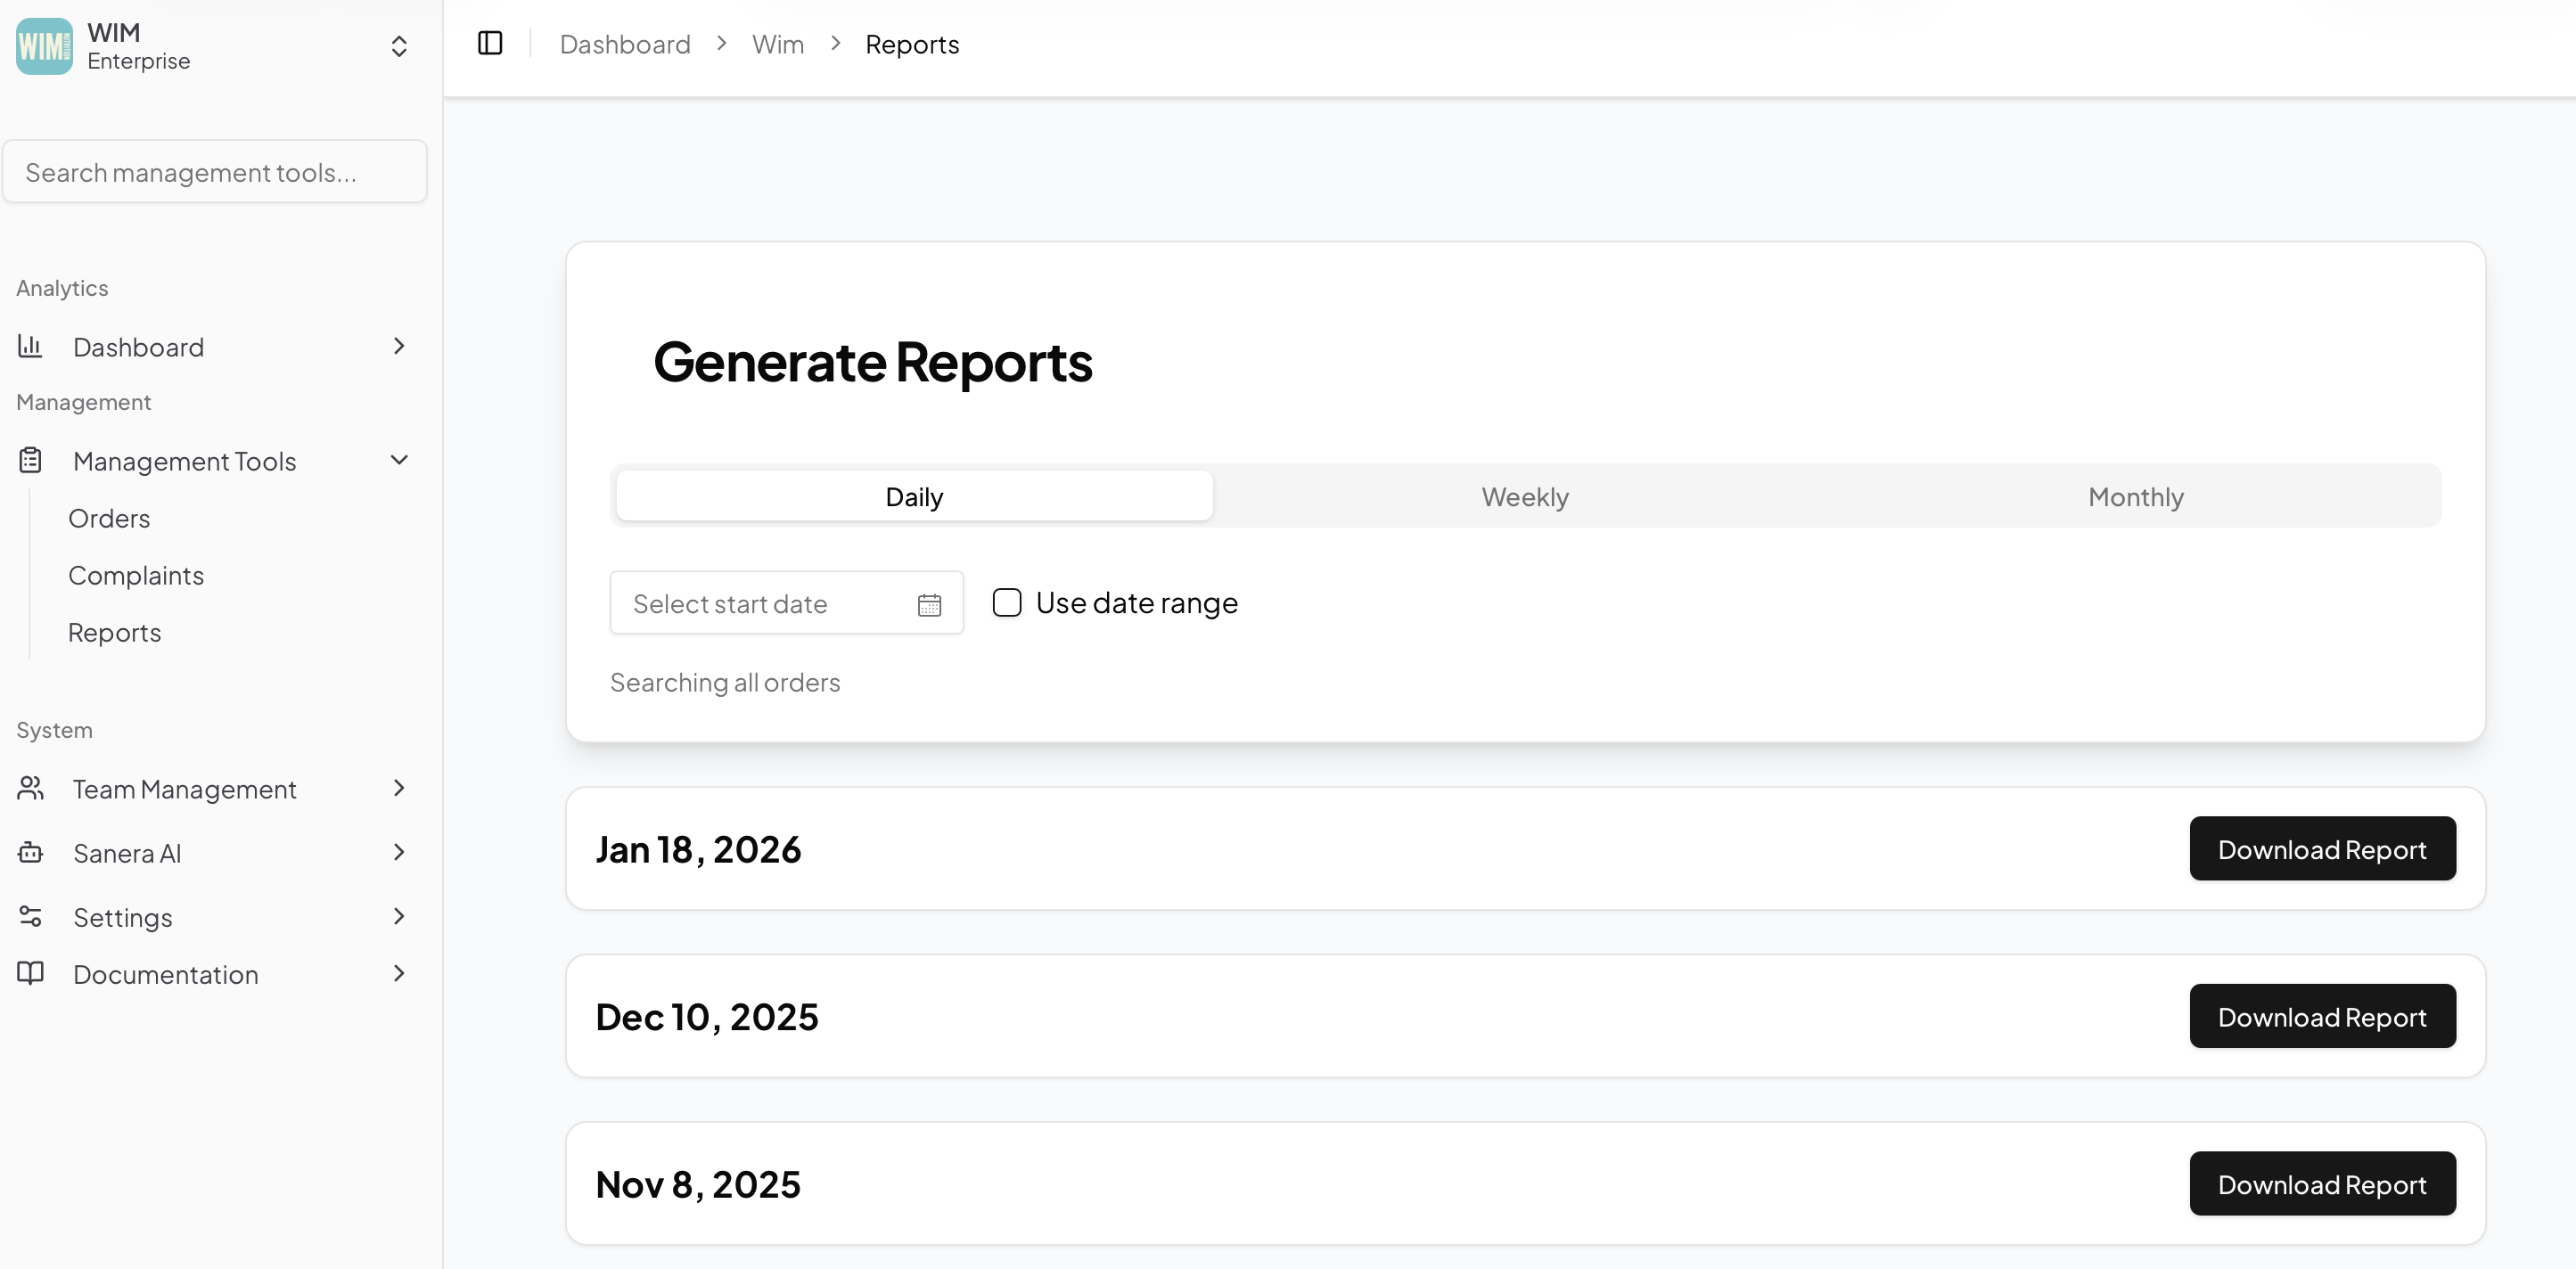Image resolution: width=2576 pixels, height=1269 pixels.
Task: Click the Documentation book icon
Action: (x=30, y=973)
